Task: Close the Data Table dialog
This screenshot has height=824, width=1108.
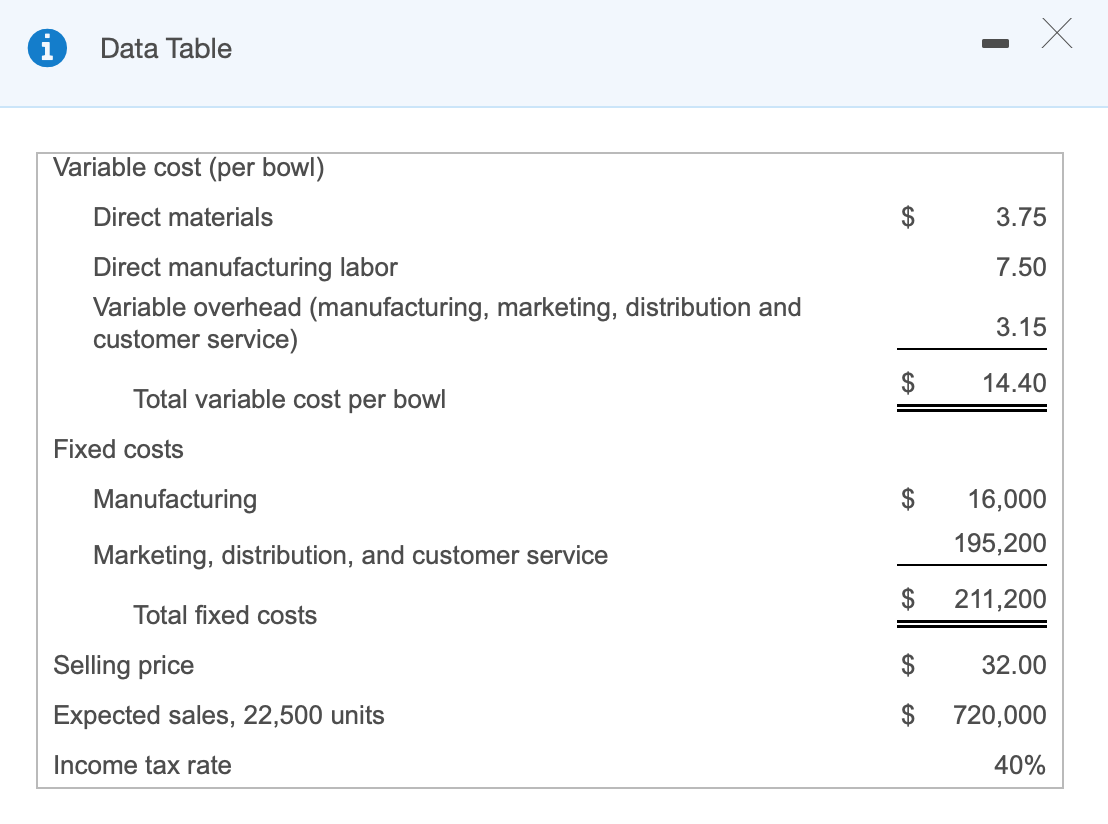Action: click(1056, 33)
